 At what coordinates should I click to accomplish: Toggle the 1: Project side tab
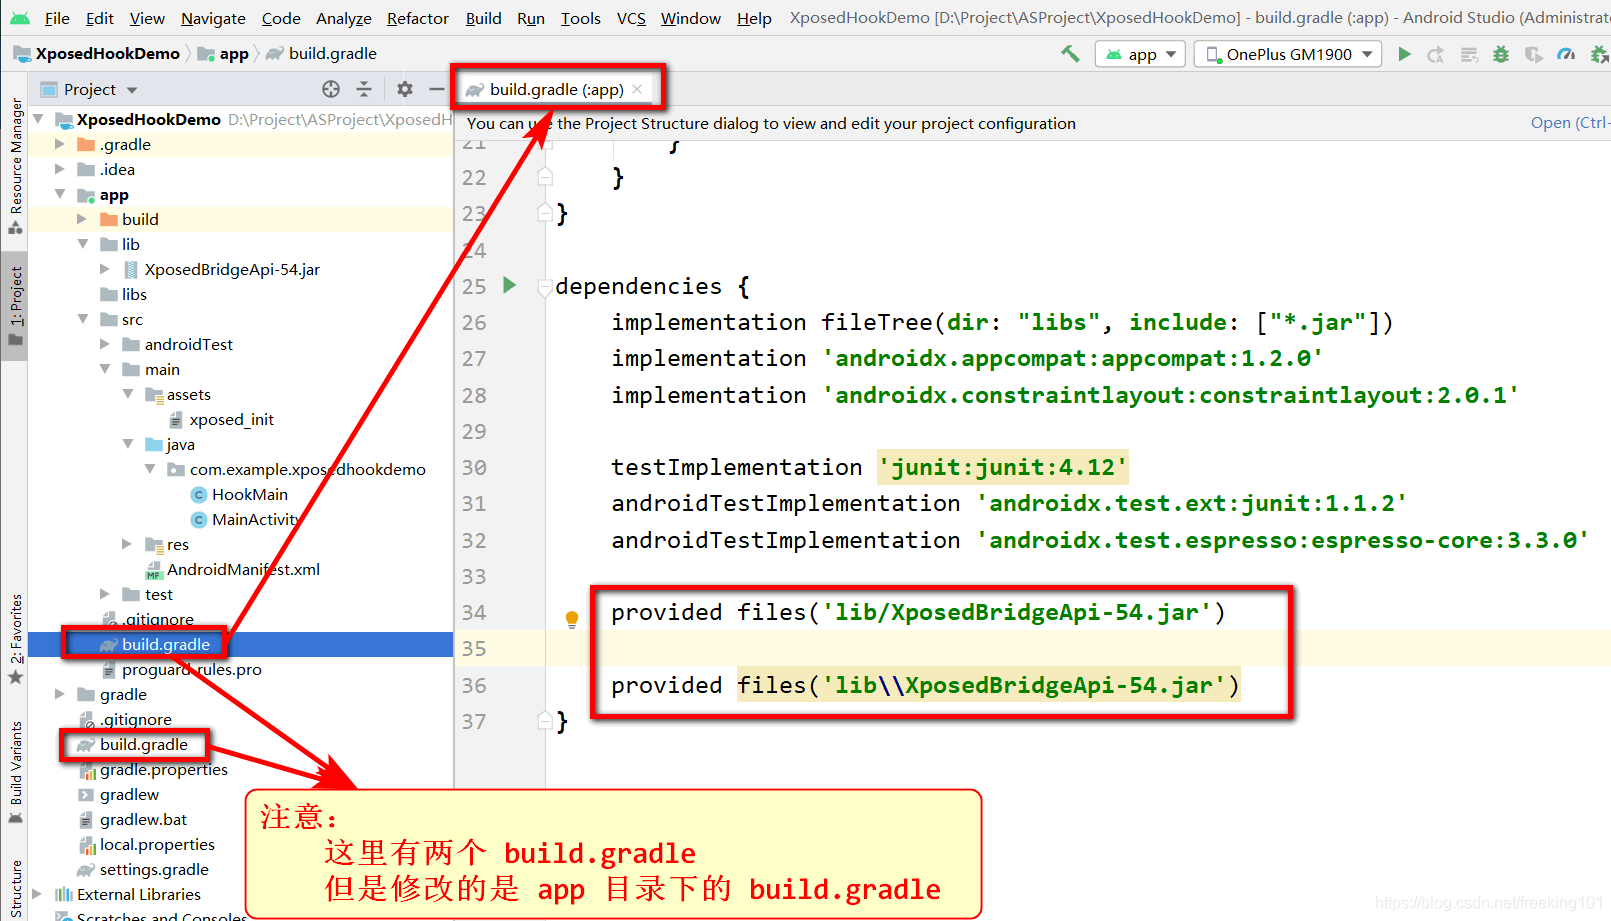pos(15,305)
